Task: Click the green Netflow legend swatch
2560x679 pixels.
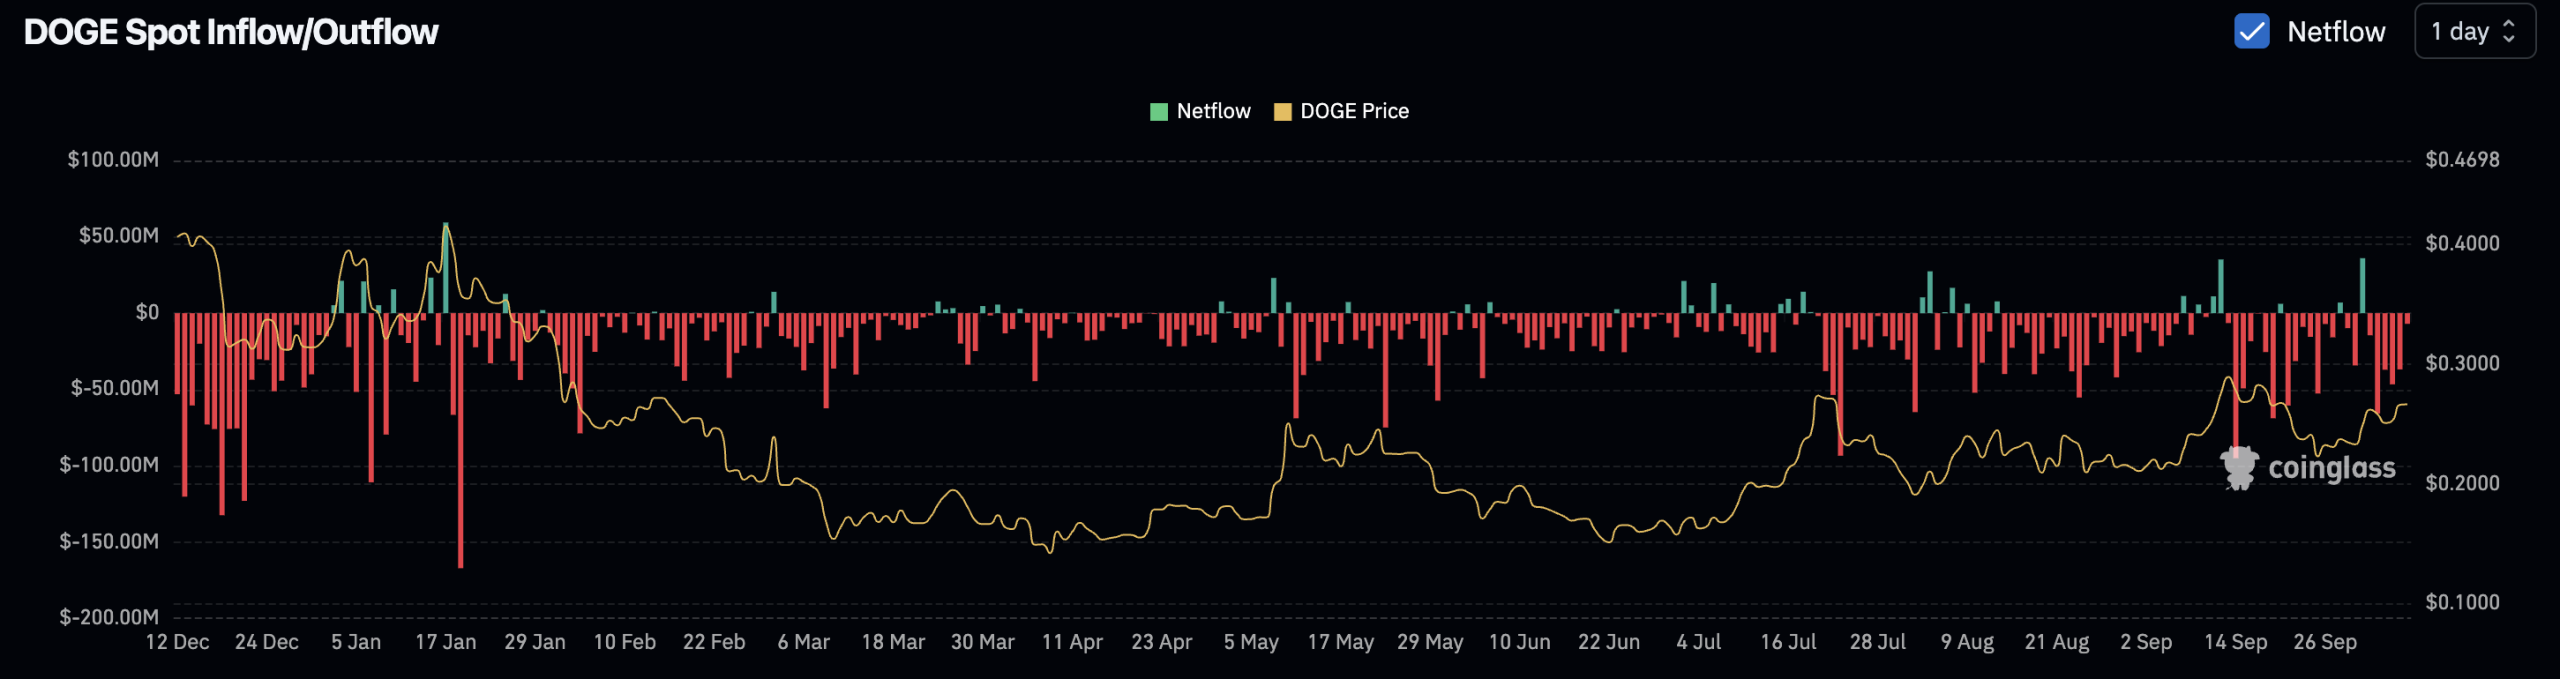Action: tap(1159, 111)
